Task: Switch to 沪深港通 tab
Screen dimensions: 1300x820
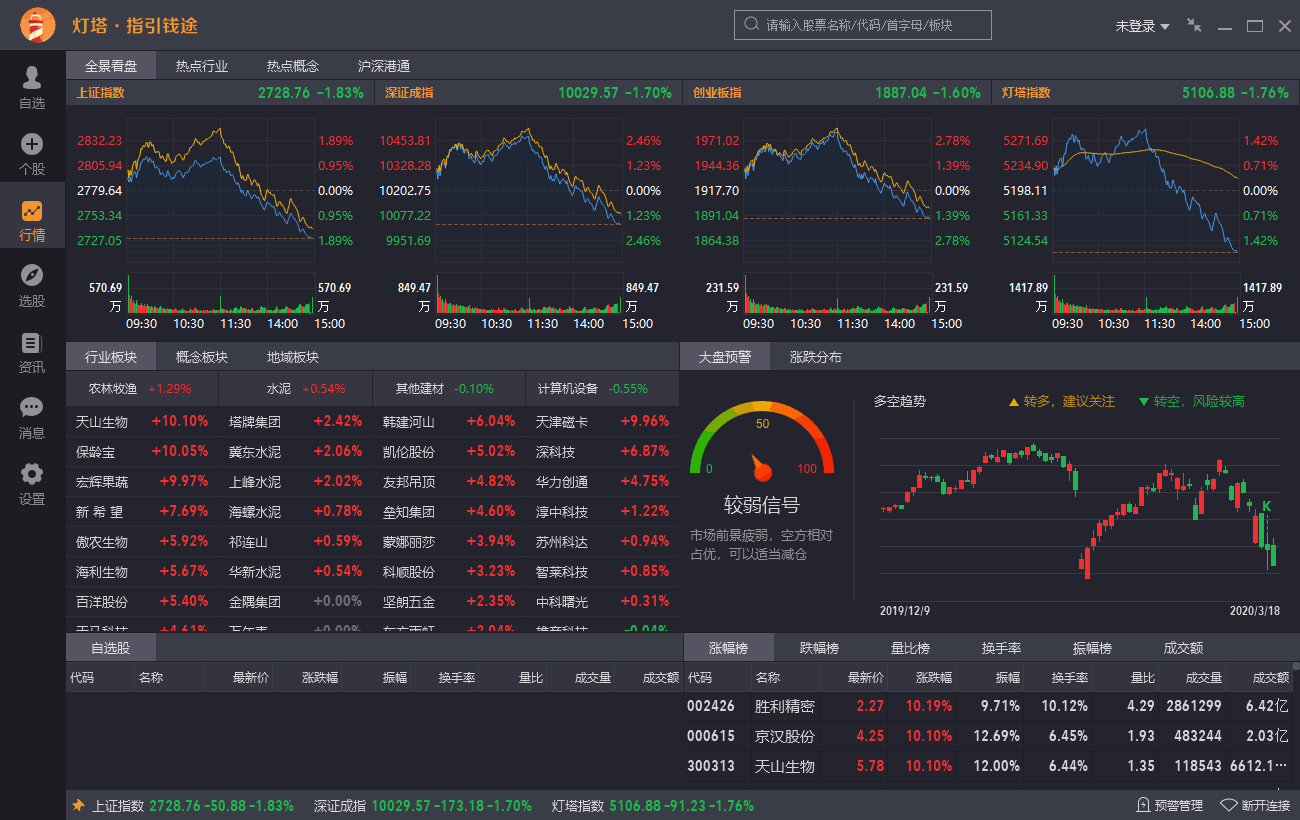Action: click(x=384, y=66)
